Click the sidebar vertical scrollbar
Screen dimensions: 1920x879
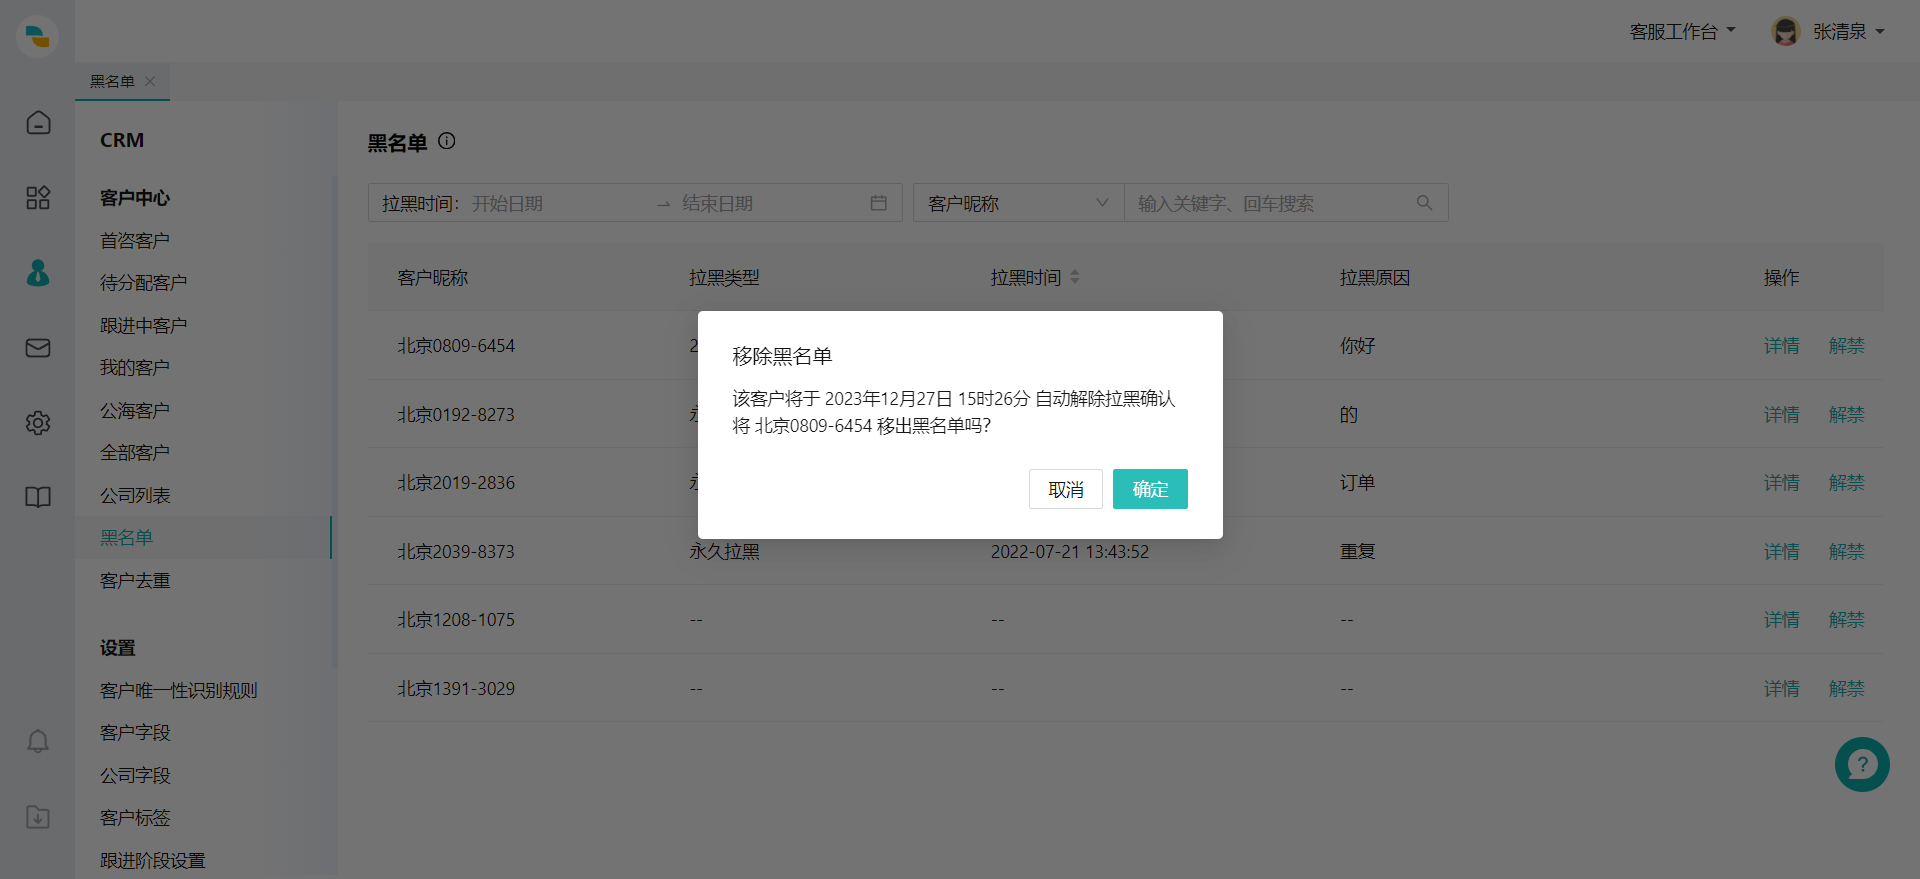tap(335, 420)
